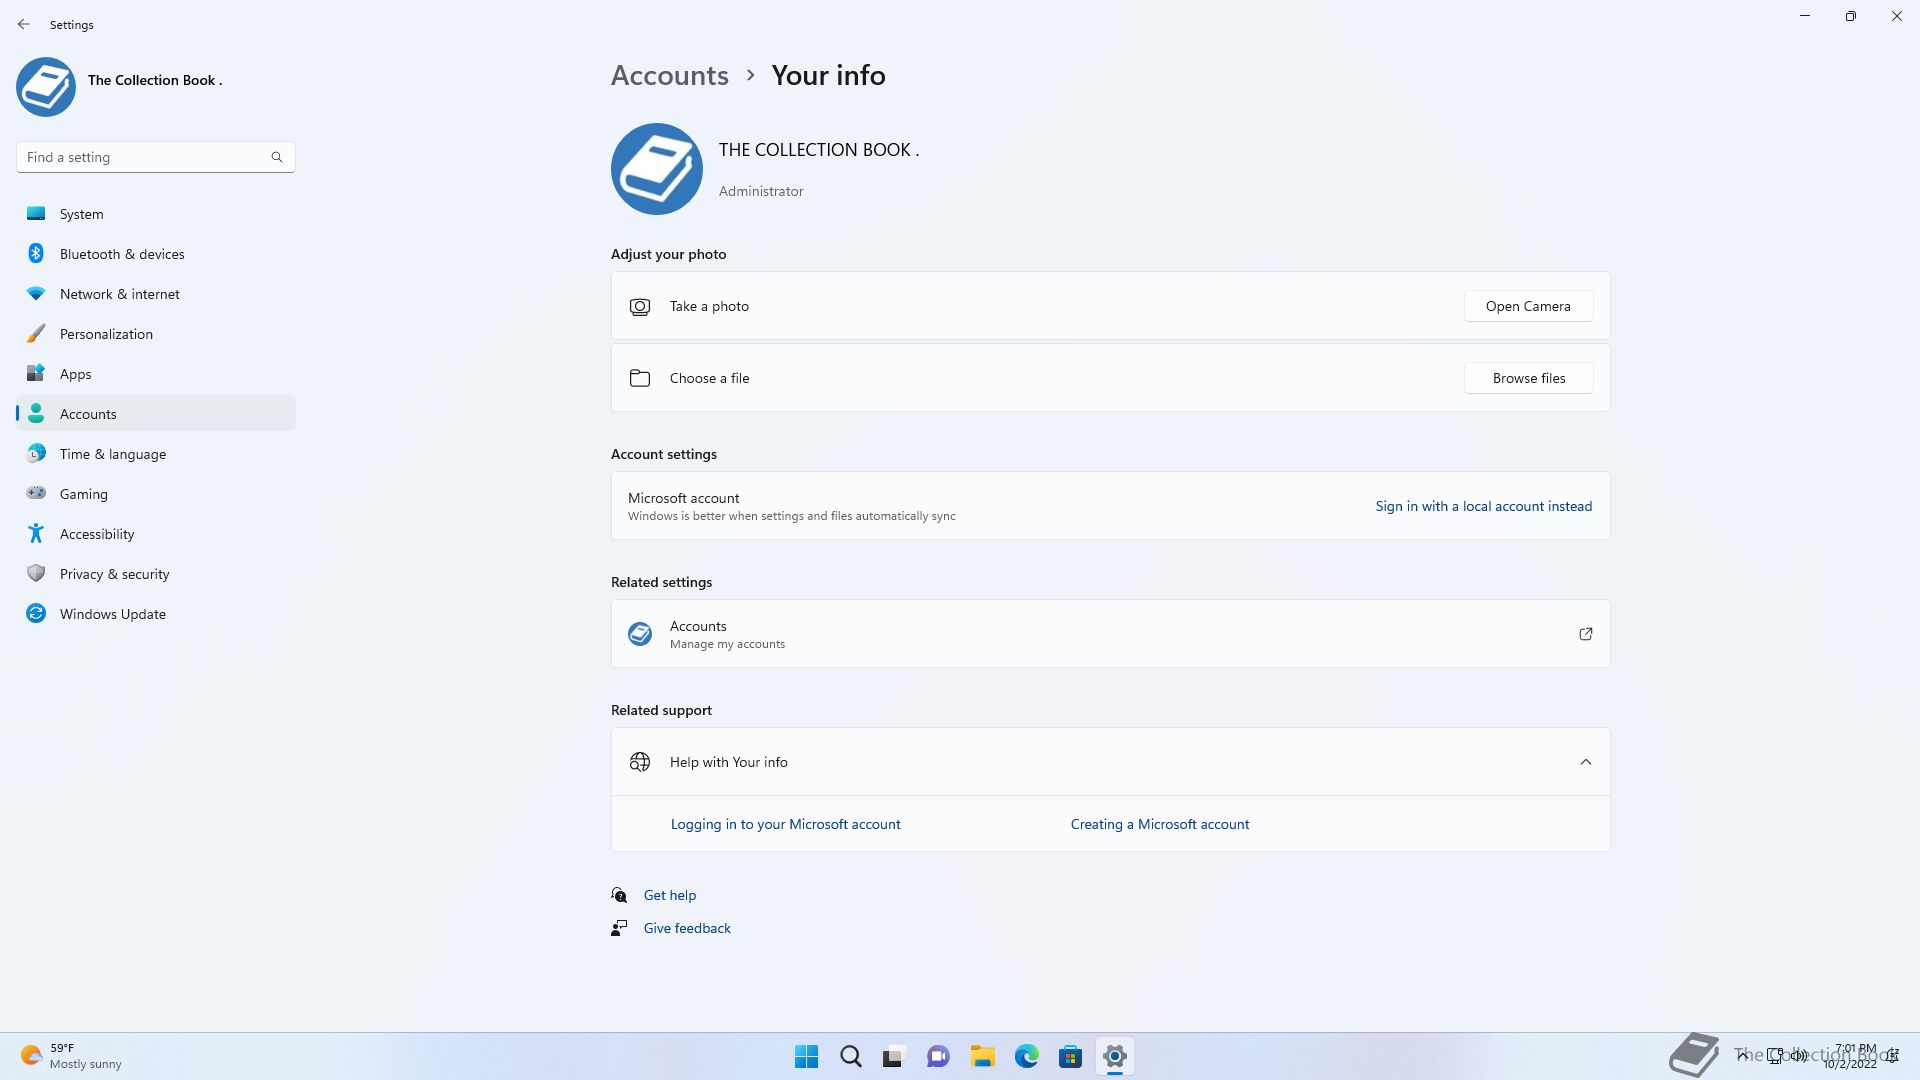Viewport: 1920px width, 1080px height.
Task: Click the Get help link
Action: click(x=670, y=895)
